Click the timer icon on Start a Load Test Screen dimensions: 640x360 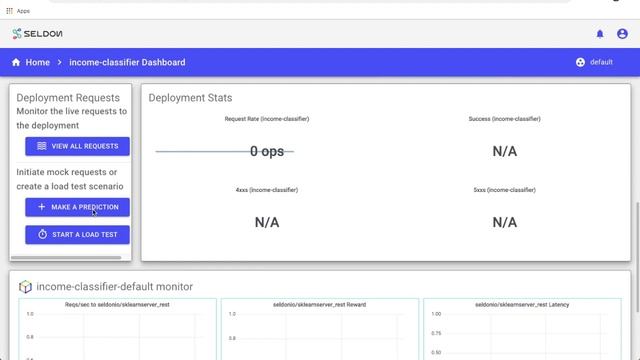coord(42,234)
